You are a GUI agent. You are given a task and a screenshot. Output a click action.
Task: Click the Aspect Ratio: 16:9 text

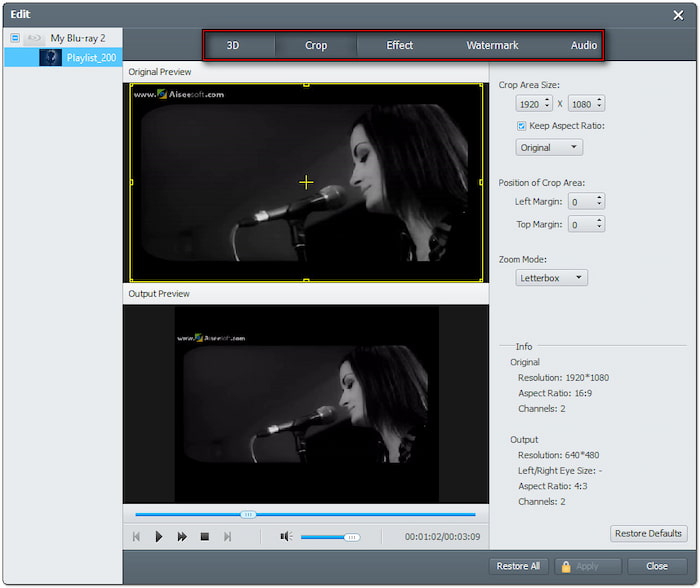[x=555, y=393]
